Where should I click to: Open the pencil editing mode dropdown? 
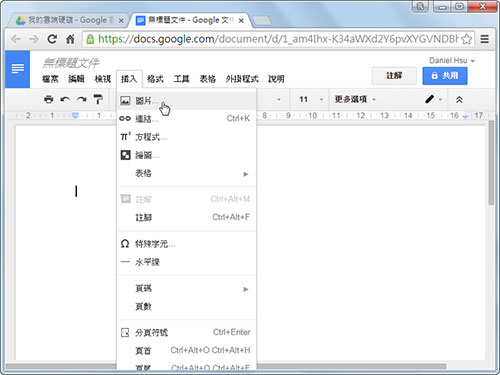pyautogui.click(x=433, y=99)
